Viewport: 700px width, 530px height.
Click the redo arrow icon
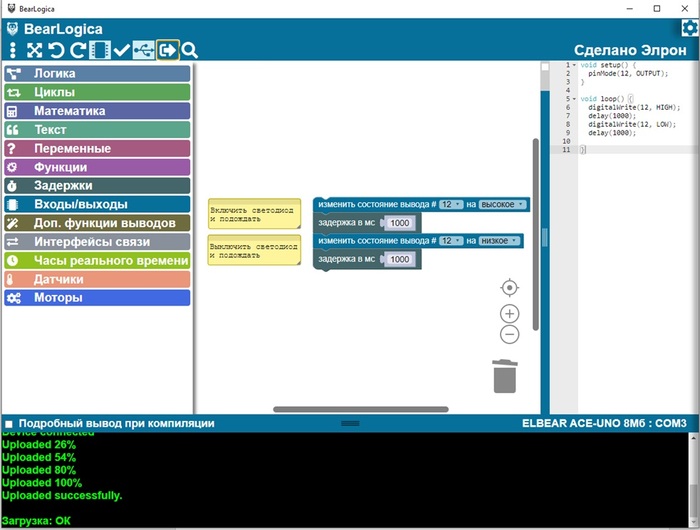(x=77, y=50)
